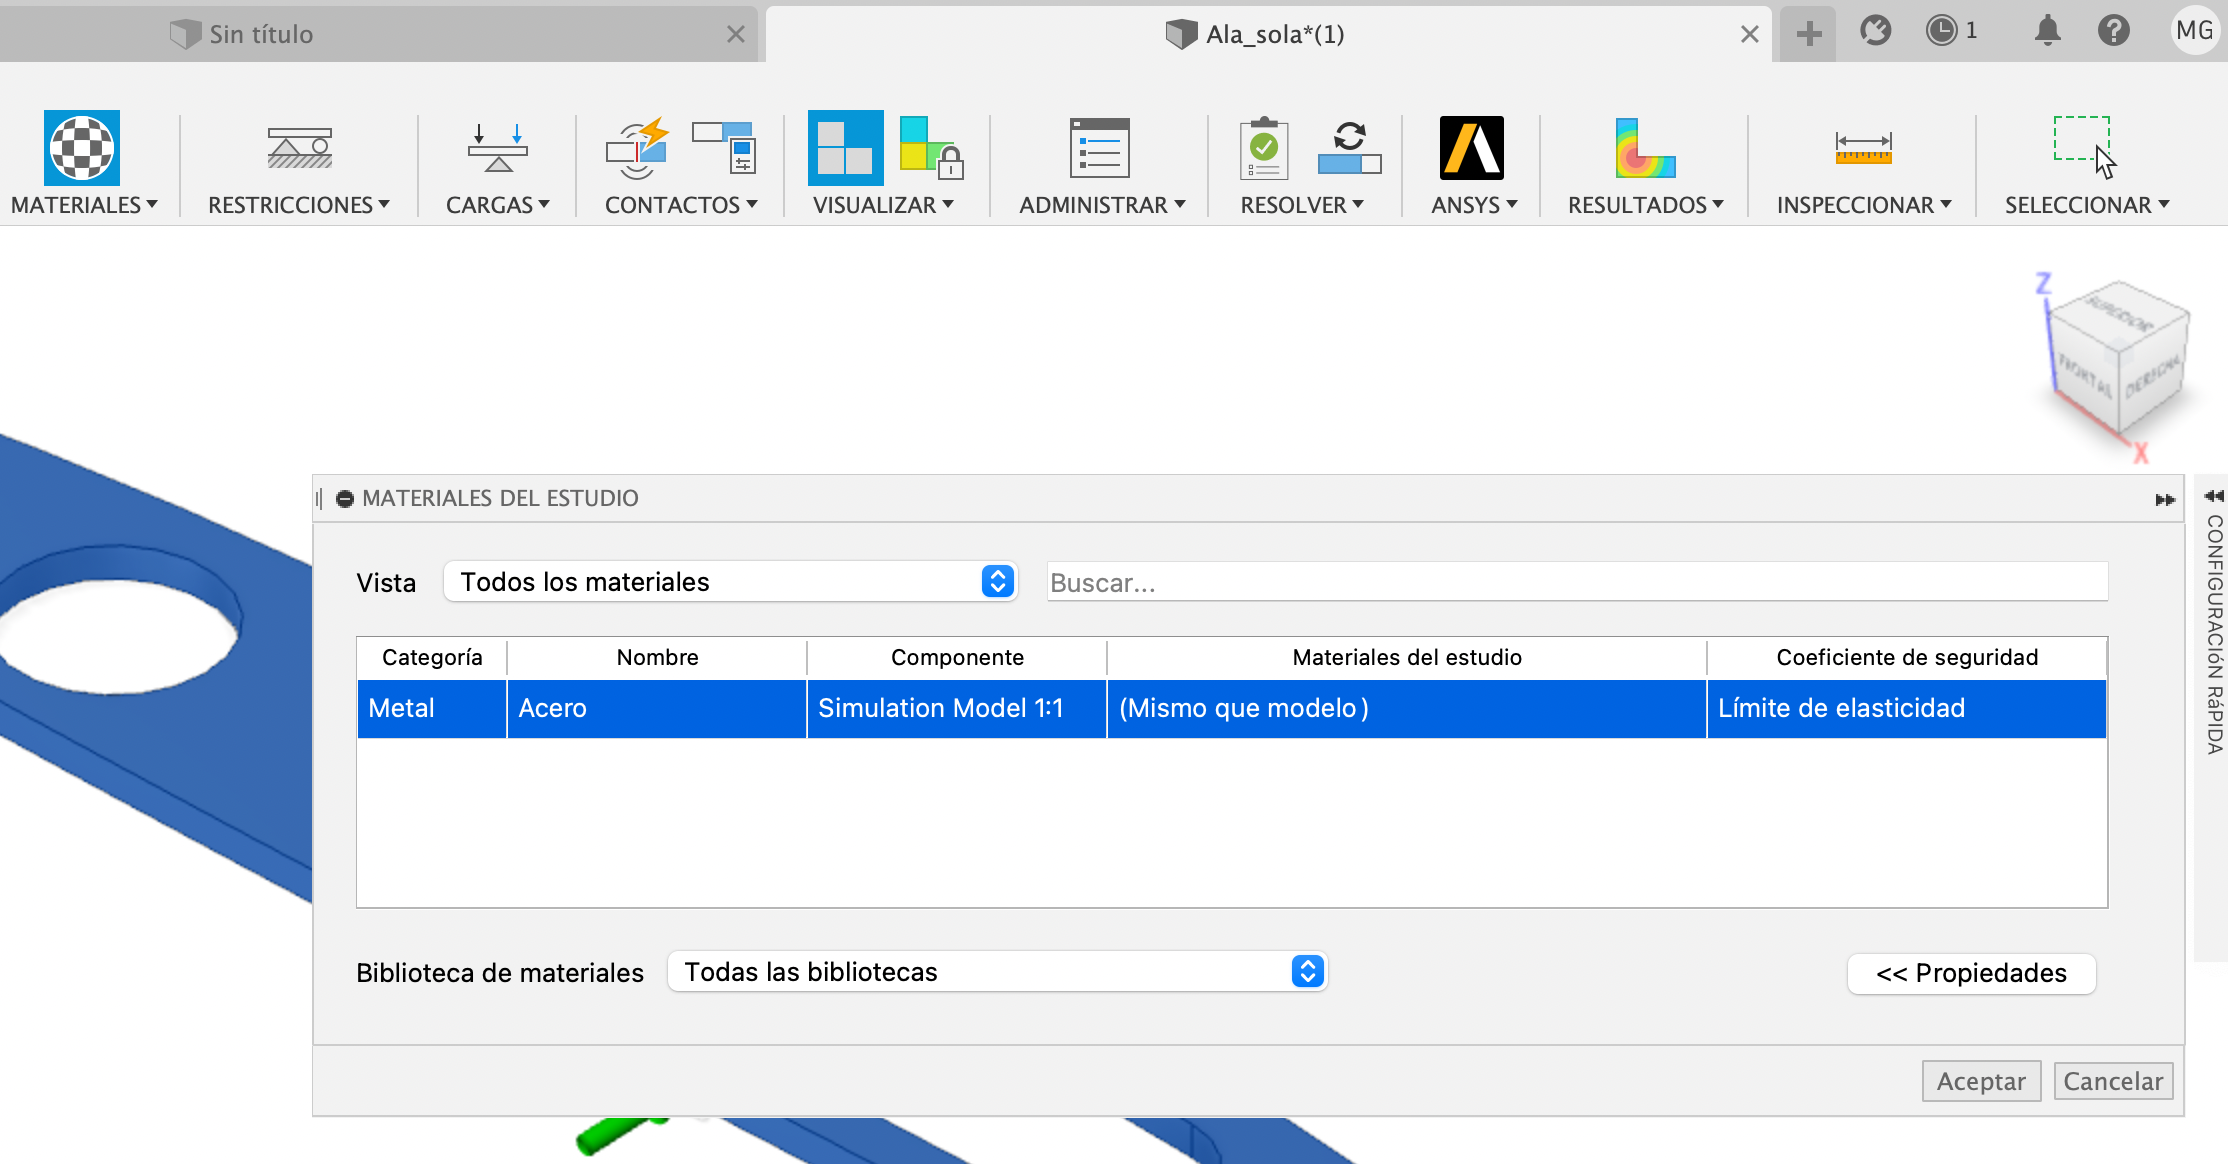Select the 'Acero' name cell
The image size is (2228, 1164).
click(x=657, y=708)
